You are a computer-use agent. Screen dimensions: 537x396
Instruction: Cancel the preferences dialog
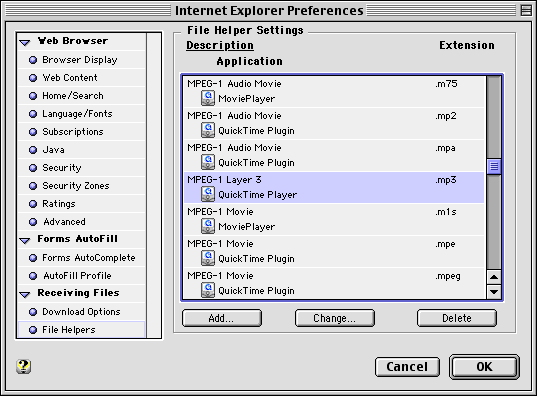(407, 367)
